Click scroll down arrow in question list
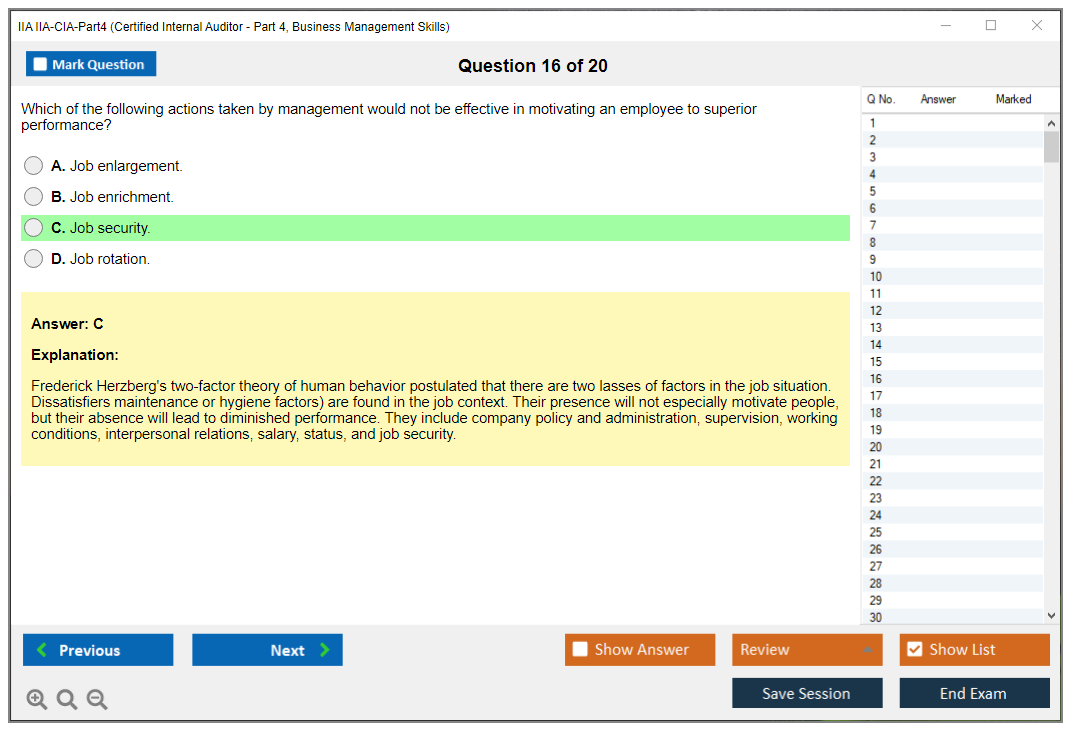Image resolution: width=1075 pixels, height=735 pixels. (x=1051, y=616)
